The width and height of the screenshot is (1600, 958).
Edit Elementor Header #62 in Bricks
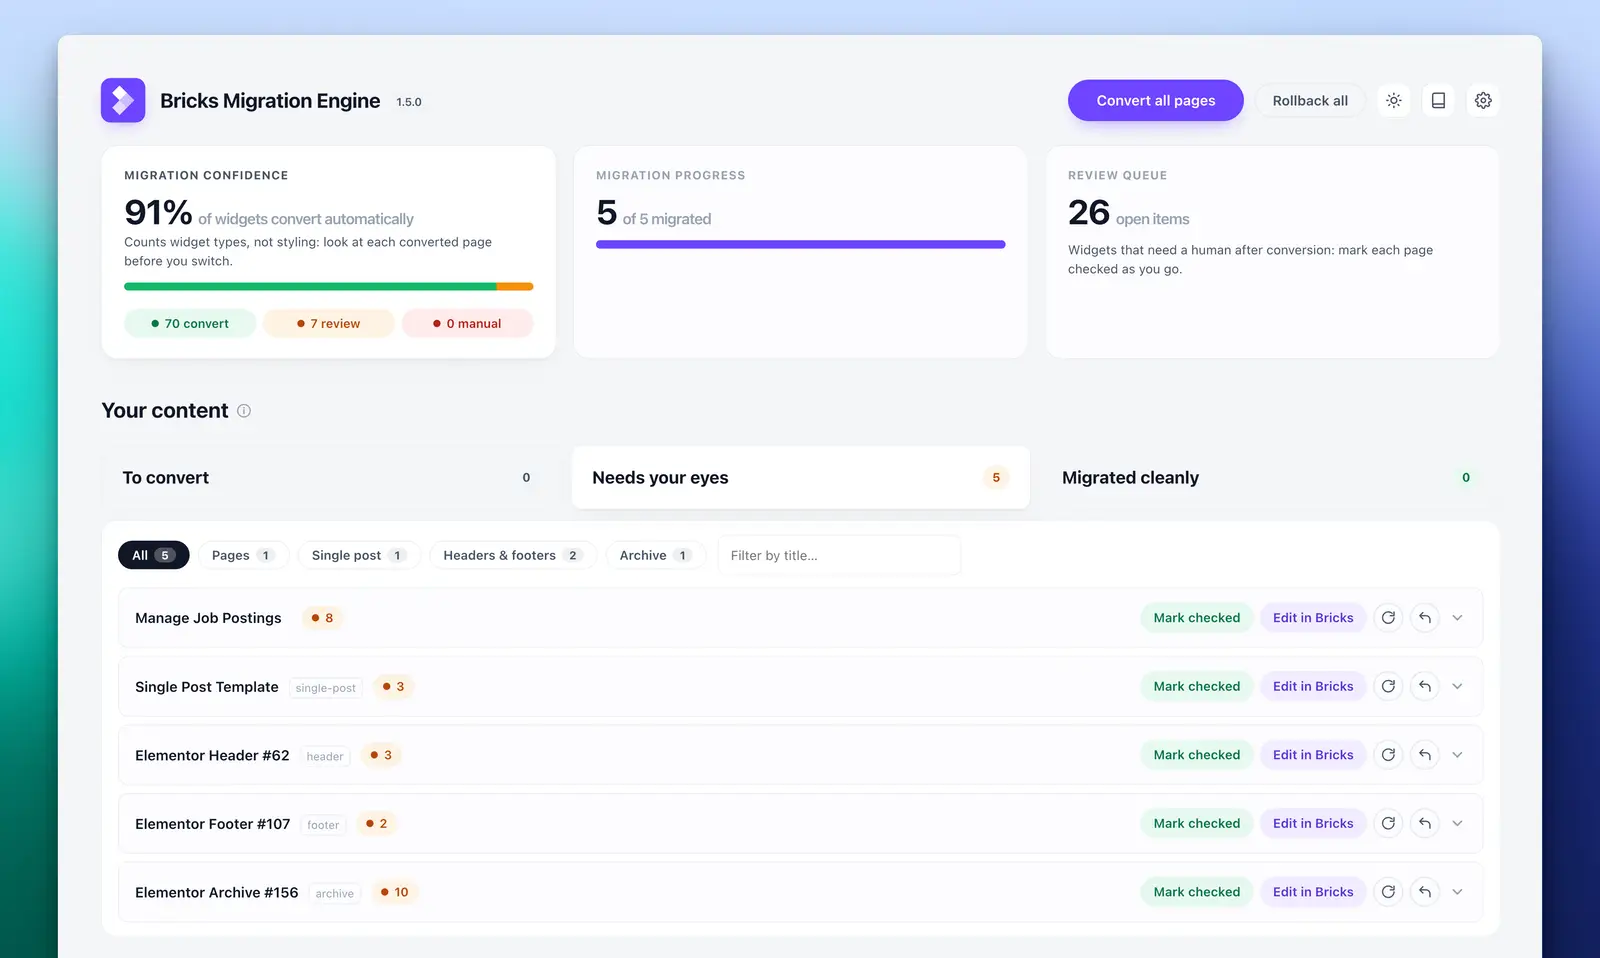[x=1313, y=755]
